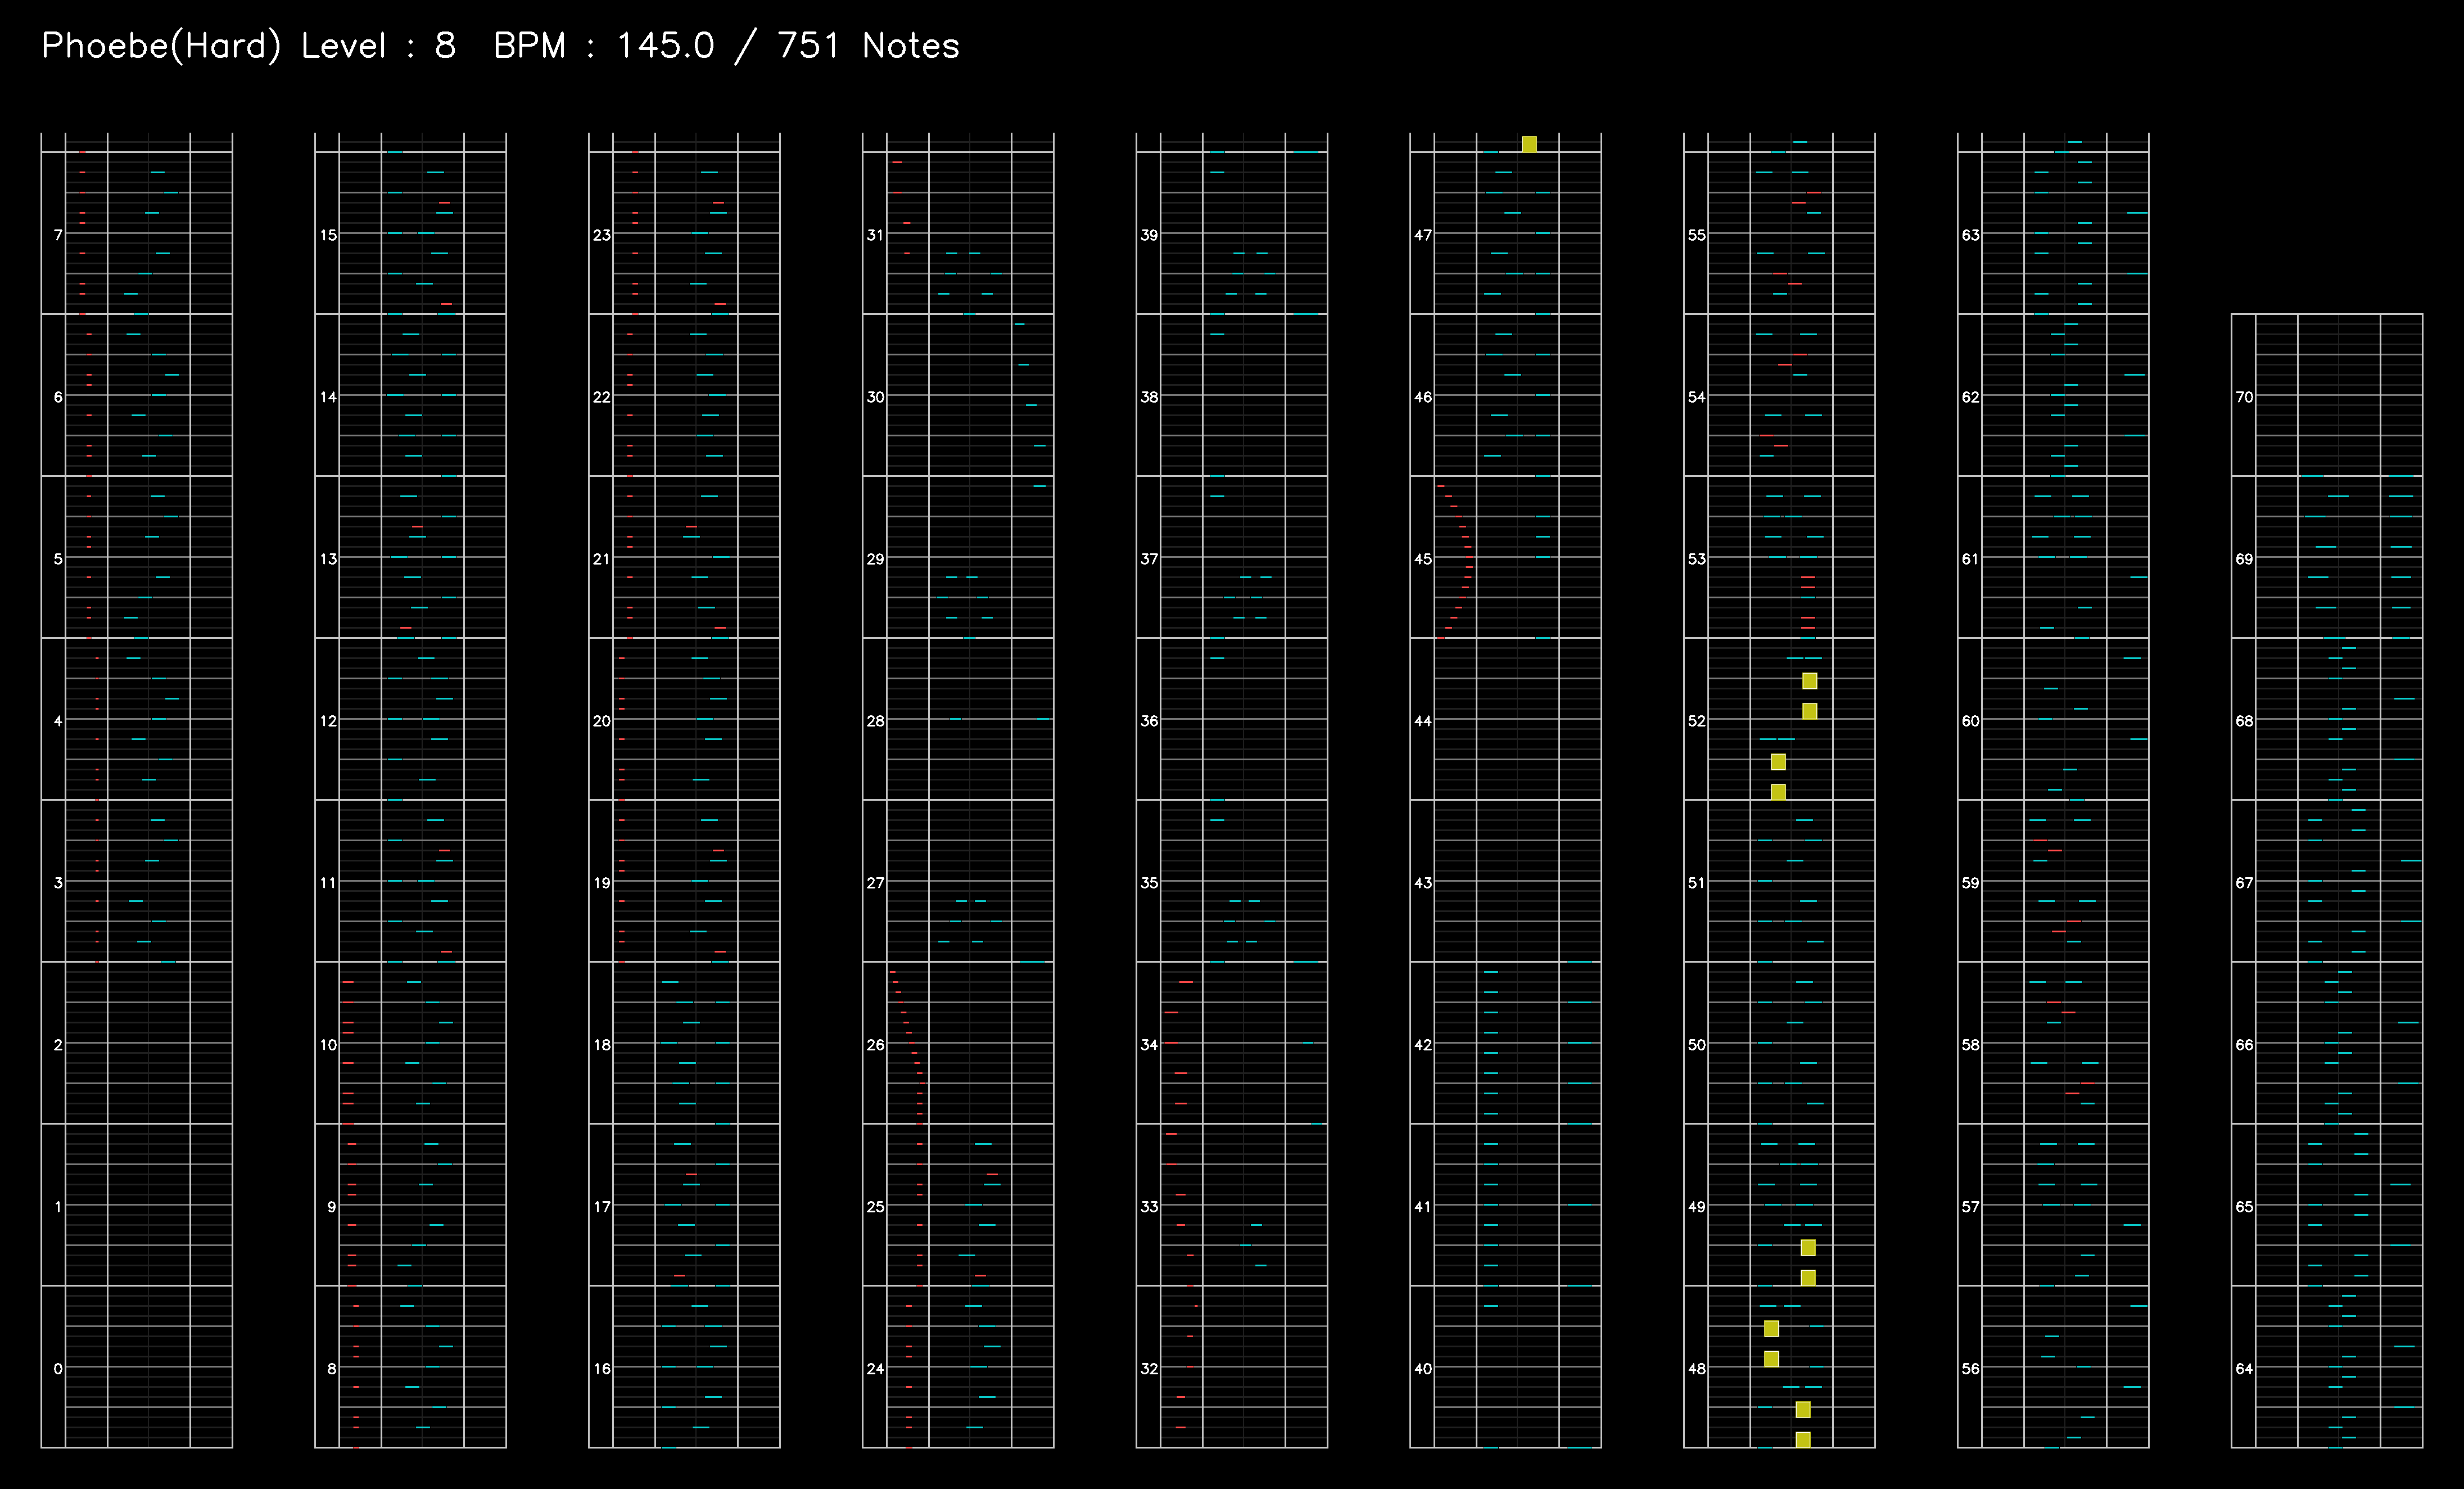Select measure 56 label
Viewport: 2464px width, 1489px height.
[1971, 1369]
